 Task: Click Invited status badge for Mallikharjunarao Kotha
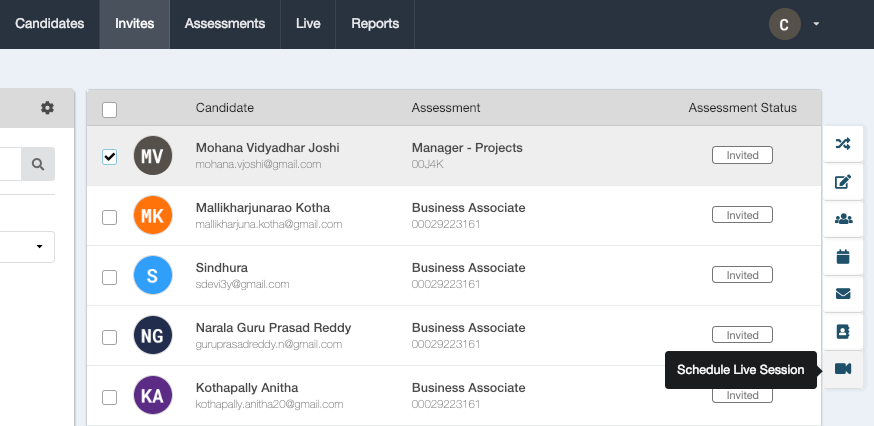point(742,215)
